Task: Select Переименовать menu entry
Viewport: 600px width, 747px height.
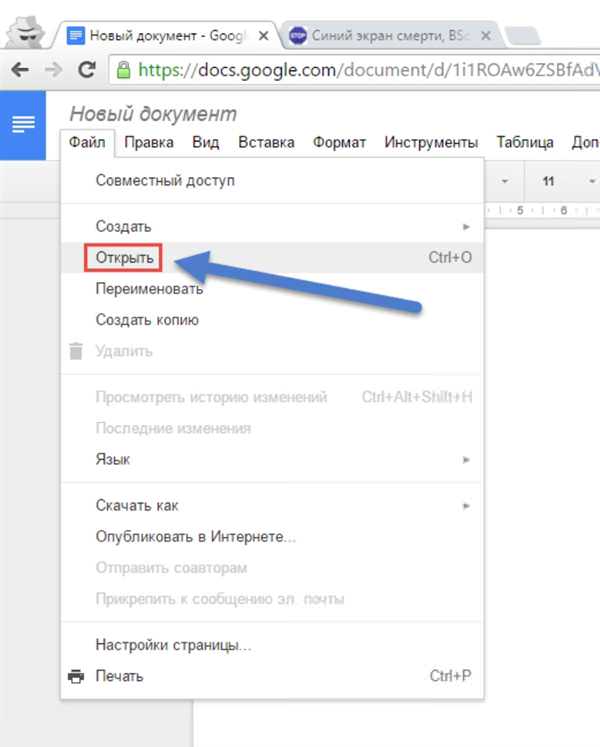Action: coord(272,289)
